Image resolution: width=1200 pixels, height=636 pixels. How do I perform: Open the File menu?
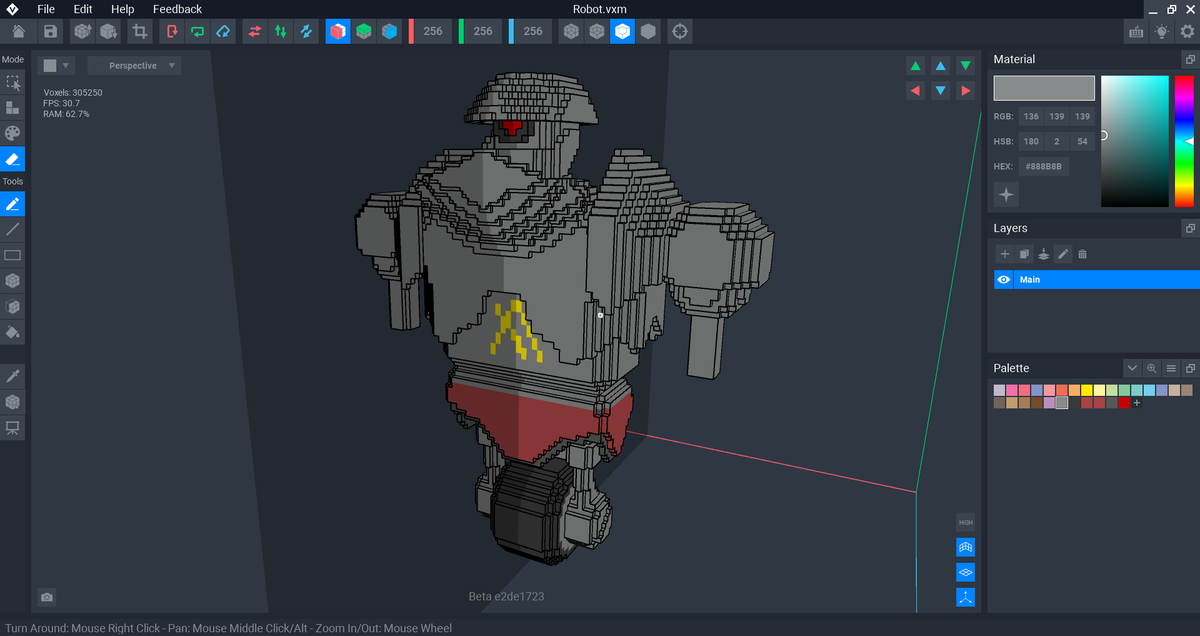pyautogui.click(x=46, y=9)
